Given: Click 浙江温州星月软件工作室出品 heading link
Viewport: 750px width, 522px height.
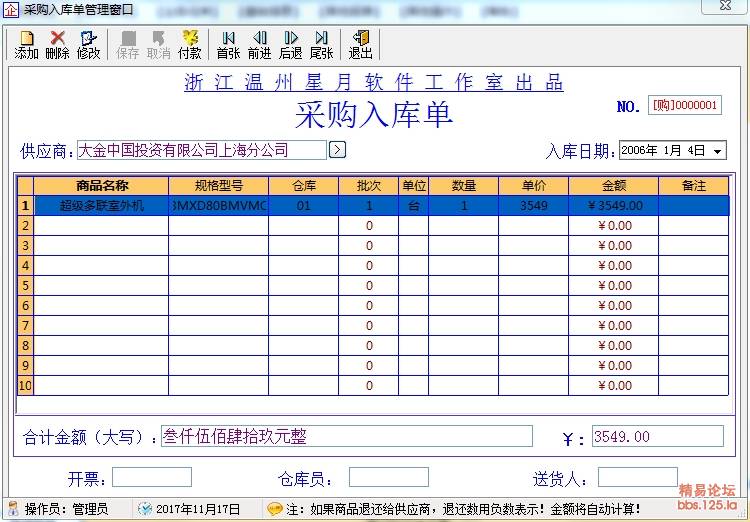Looking at the screenshot, I should pyautogui.click(x=374, y=82).
